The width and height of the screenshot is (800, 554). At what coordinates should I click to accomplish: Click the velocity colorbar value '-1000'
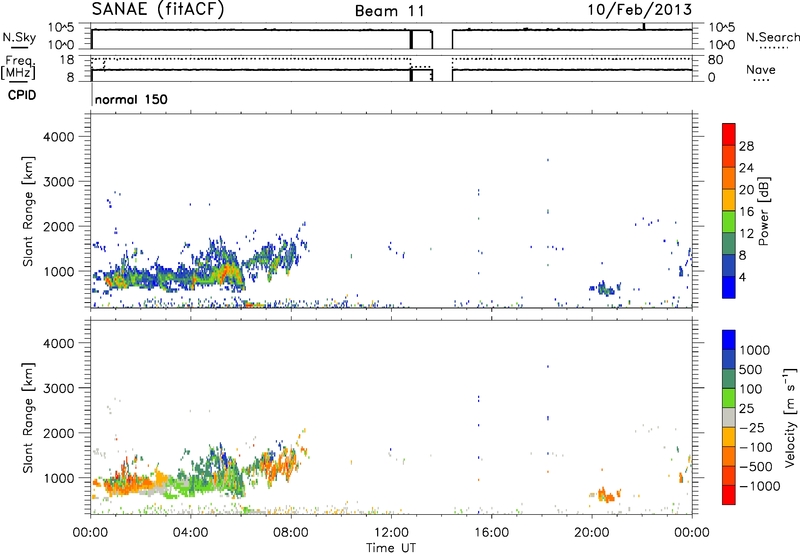(760, 486)
